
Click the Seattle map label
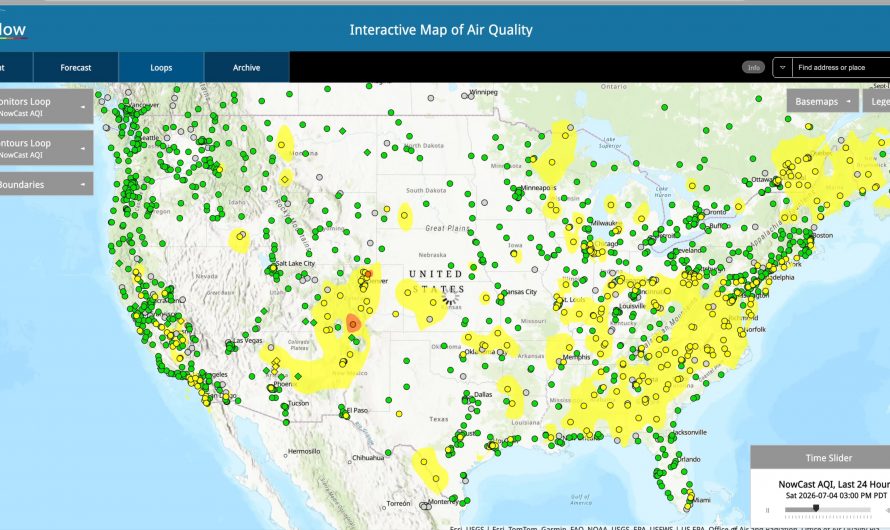(x=149, y=138)
